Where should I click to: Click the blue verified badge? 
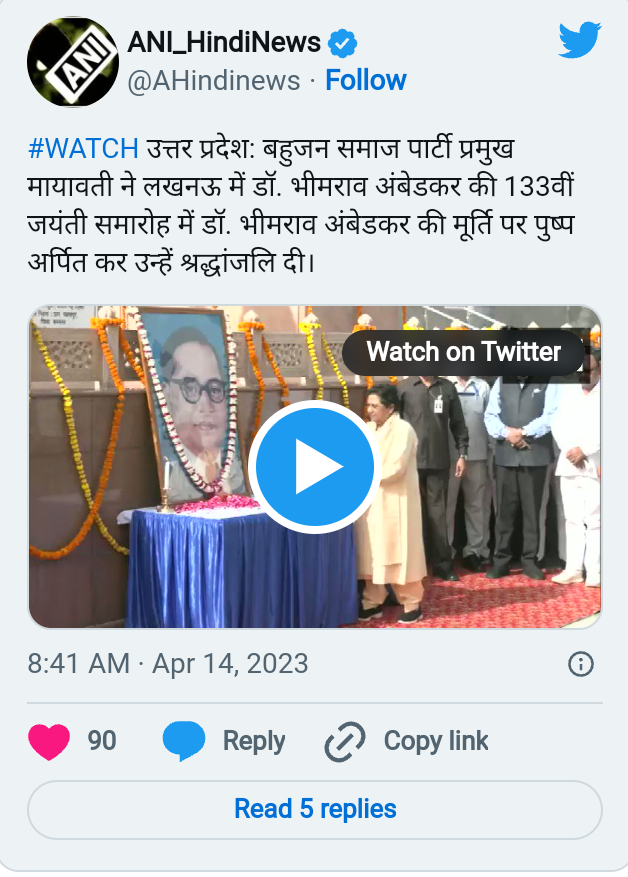click(x=342, y=44)
